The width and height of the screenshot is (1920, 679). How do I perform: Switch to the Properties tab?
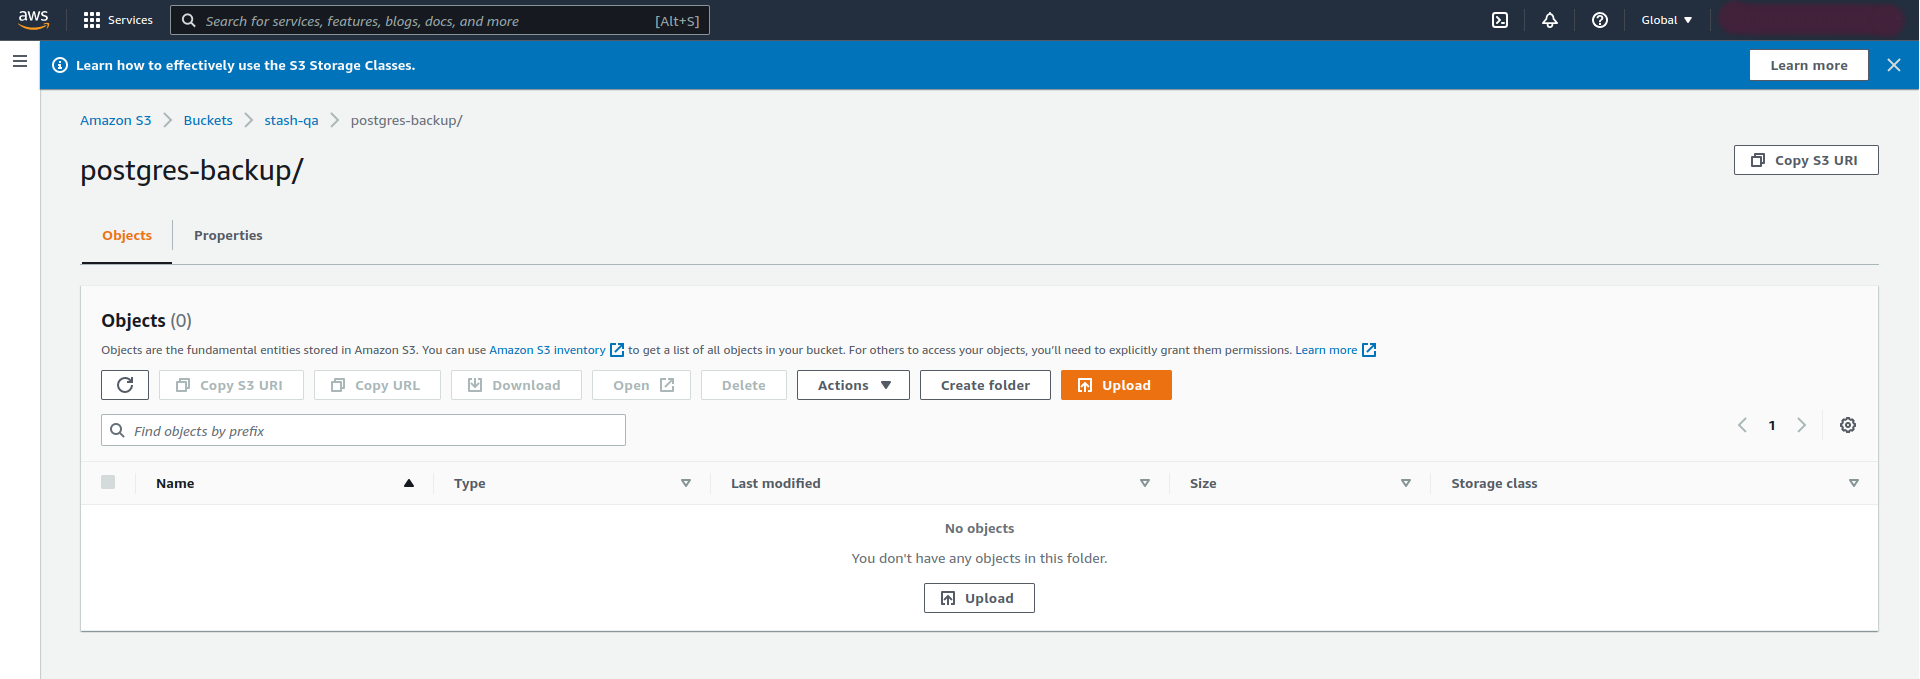pyautogui.click(x=228, y=235)
